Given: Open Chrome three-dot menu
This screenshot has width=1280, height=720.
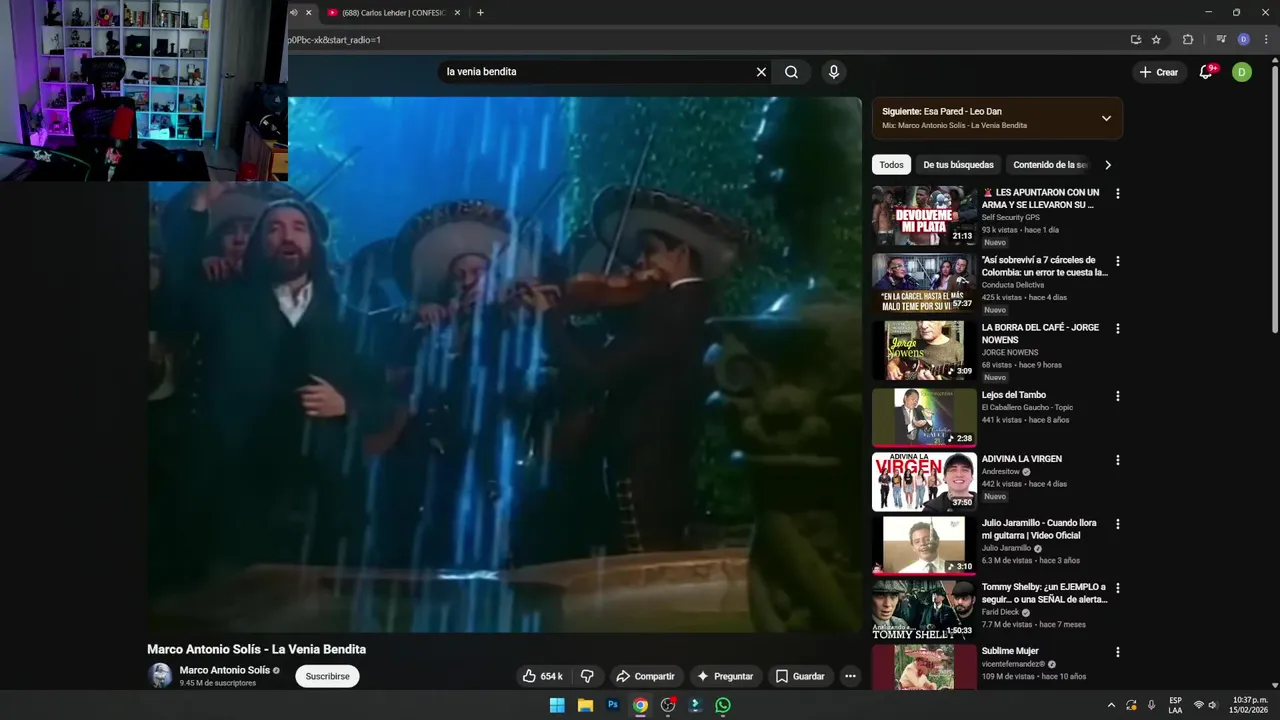Looking at the screenshot, I should [x=1266, y=40].
